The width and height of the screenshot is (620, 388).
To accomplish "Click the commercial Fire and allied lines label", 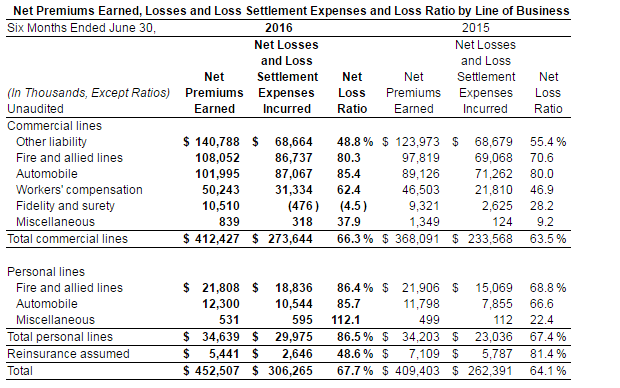I will pos(70,158).
